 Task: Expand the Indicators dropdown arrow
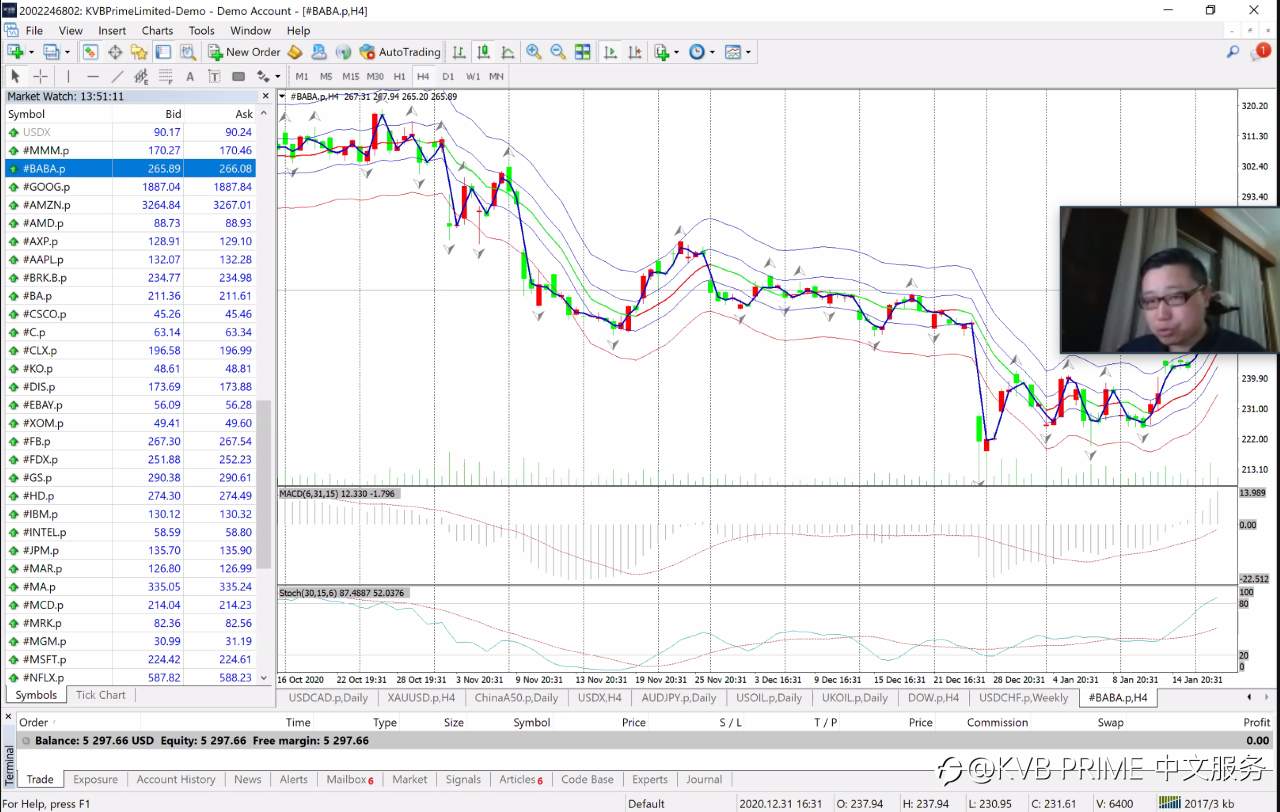(677, 51)
